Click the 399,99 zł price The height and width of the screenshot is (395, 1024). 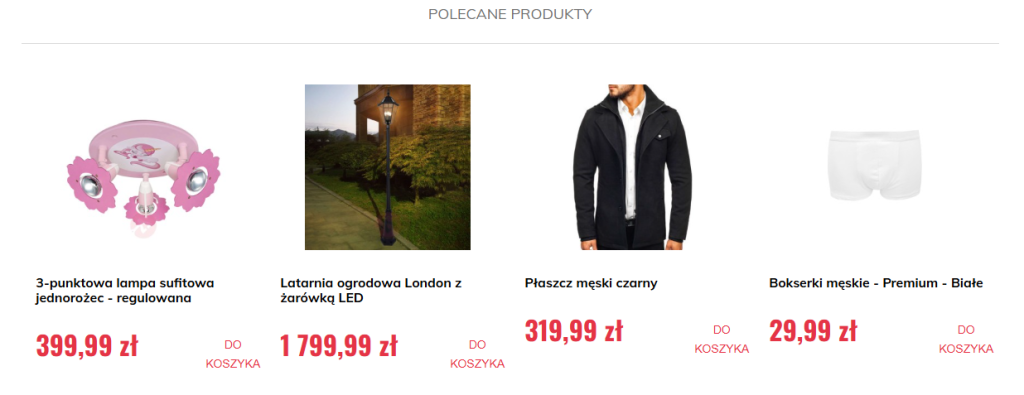click(x=87, y=346)
